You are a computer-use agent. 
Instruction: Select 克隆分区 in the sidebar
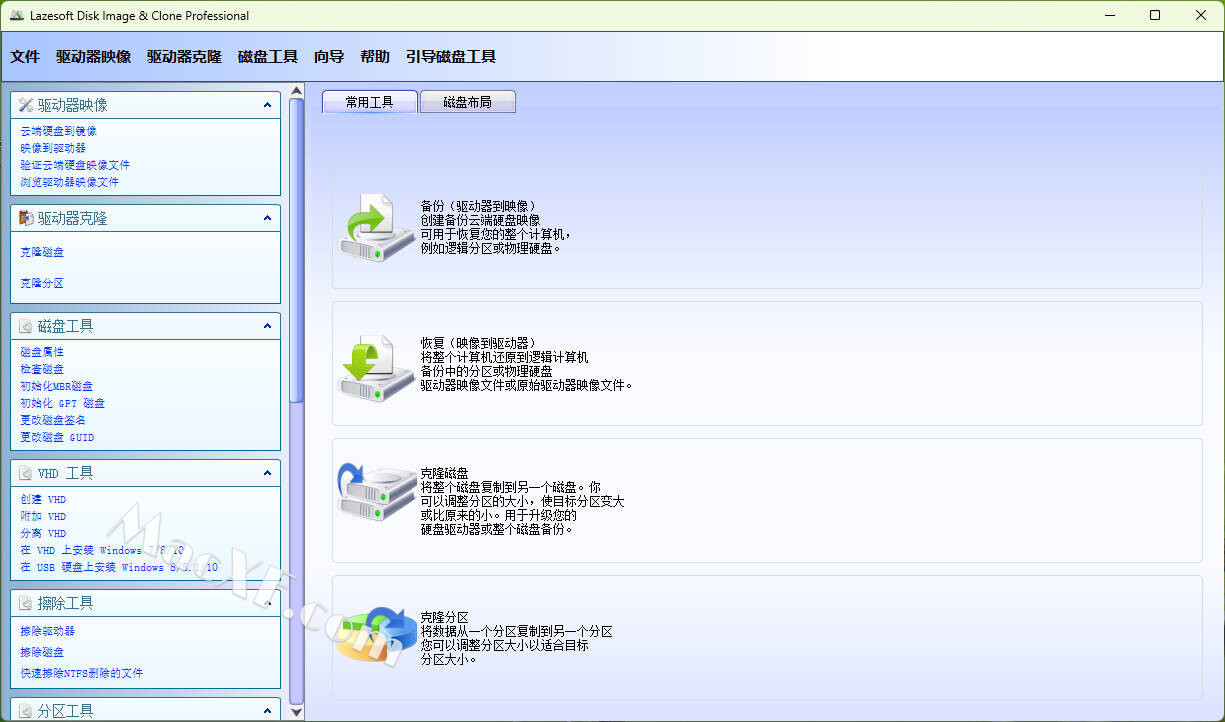(x=42, y=283)
